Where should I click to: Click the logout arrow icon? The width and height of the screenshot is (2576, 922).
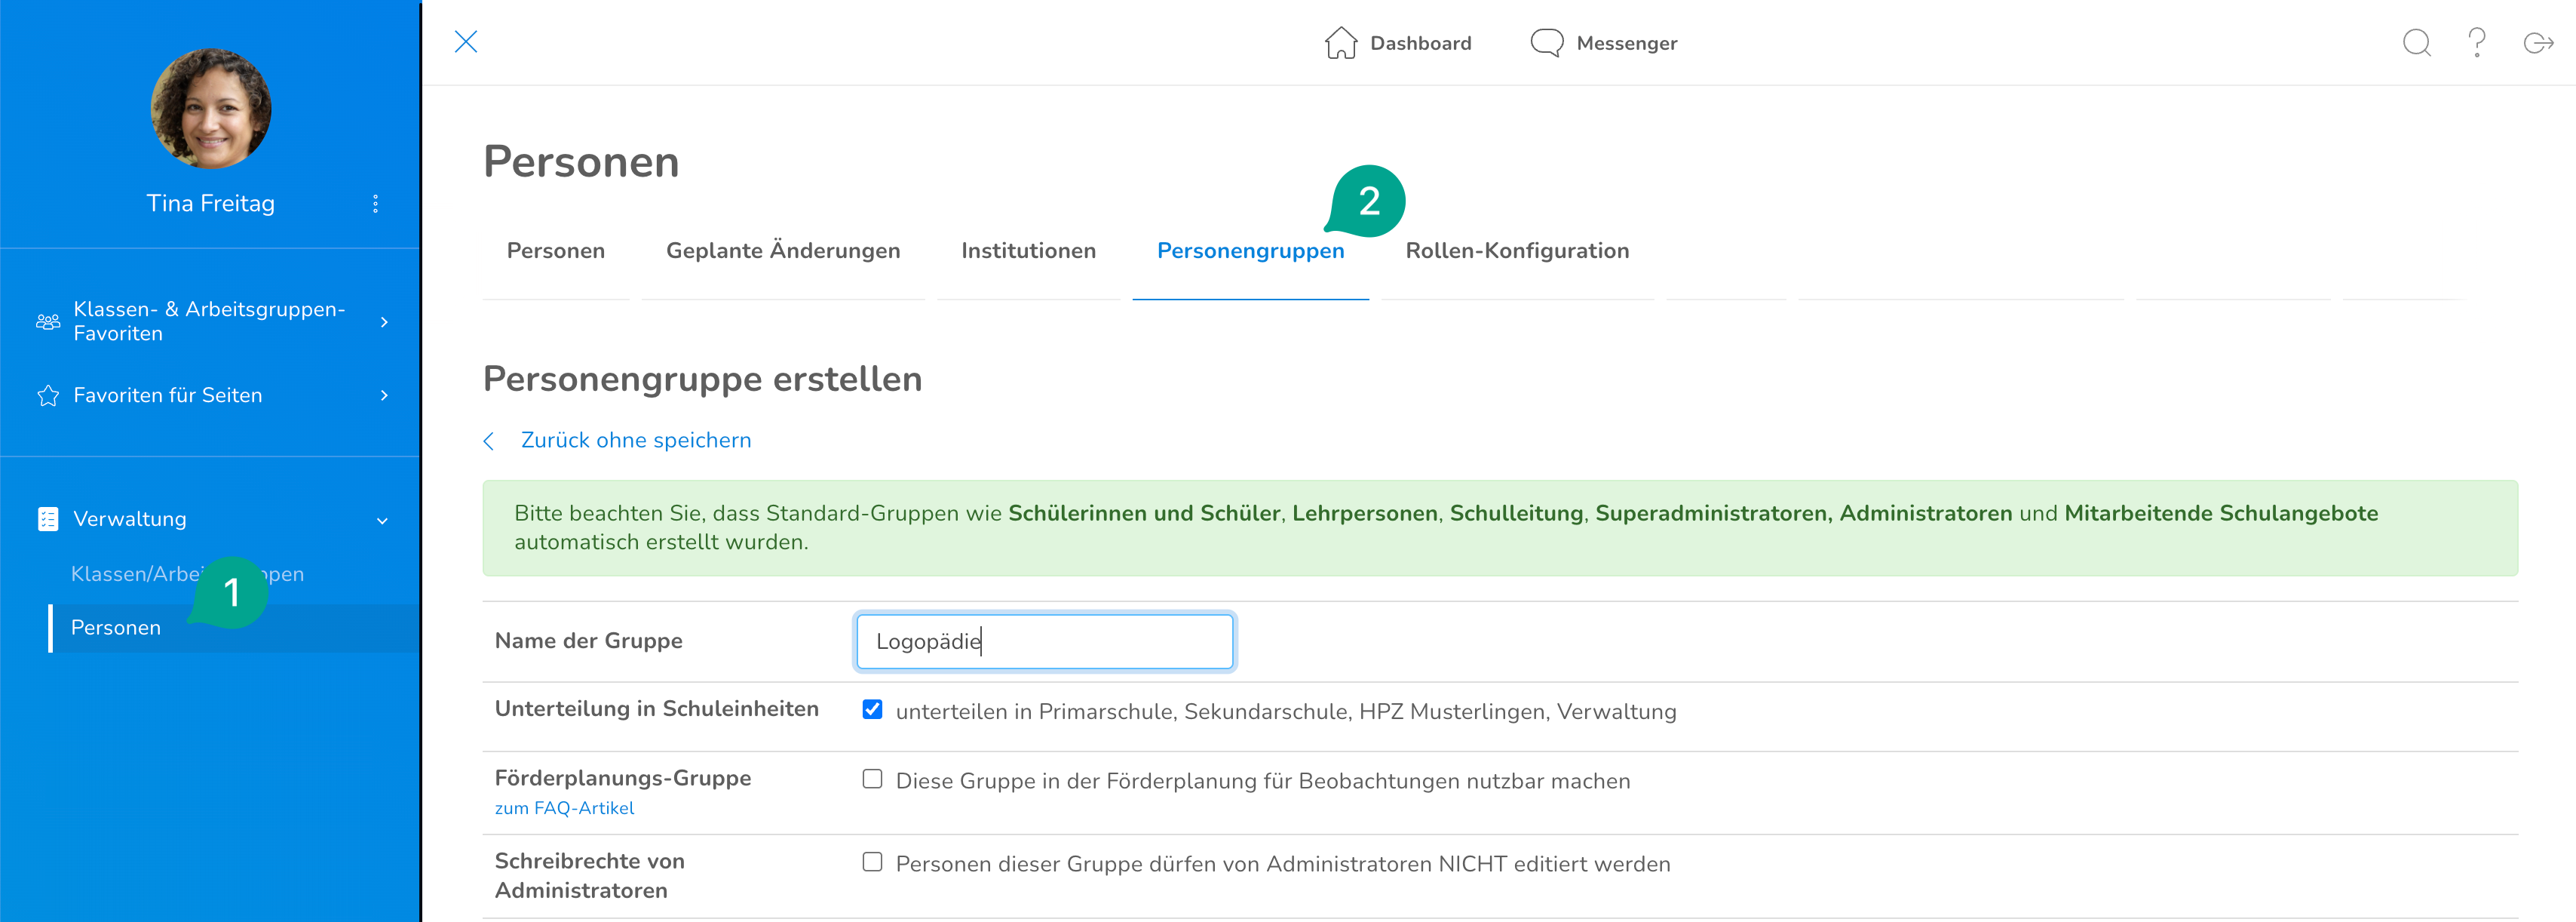2538,43
